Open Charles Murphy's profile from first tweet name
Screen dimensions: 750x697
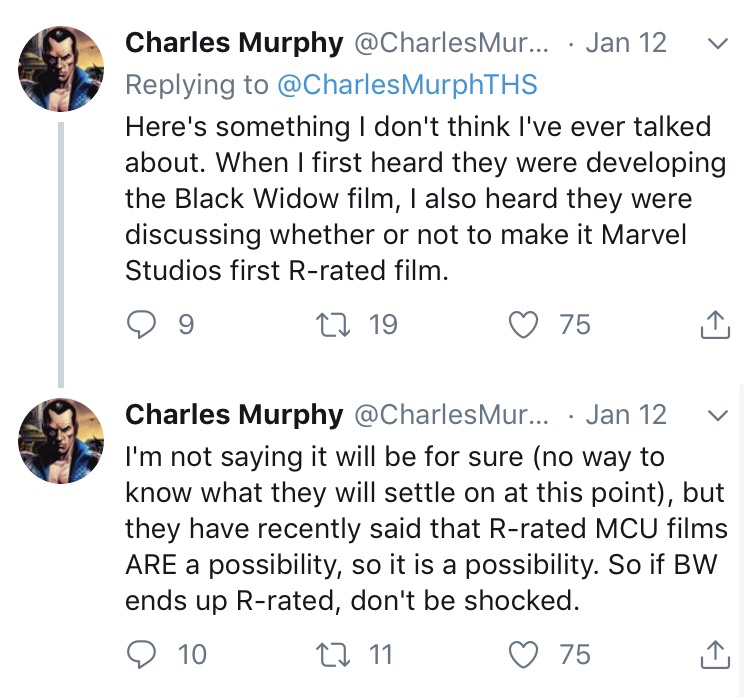tap(233, 43)
